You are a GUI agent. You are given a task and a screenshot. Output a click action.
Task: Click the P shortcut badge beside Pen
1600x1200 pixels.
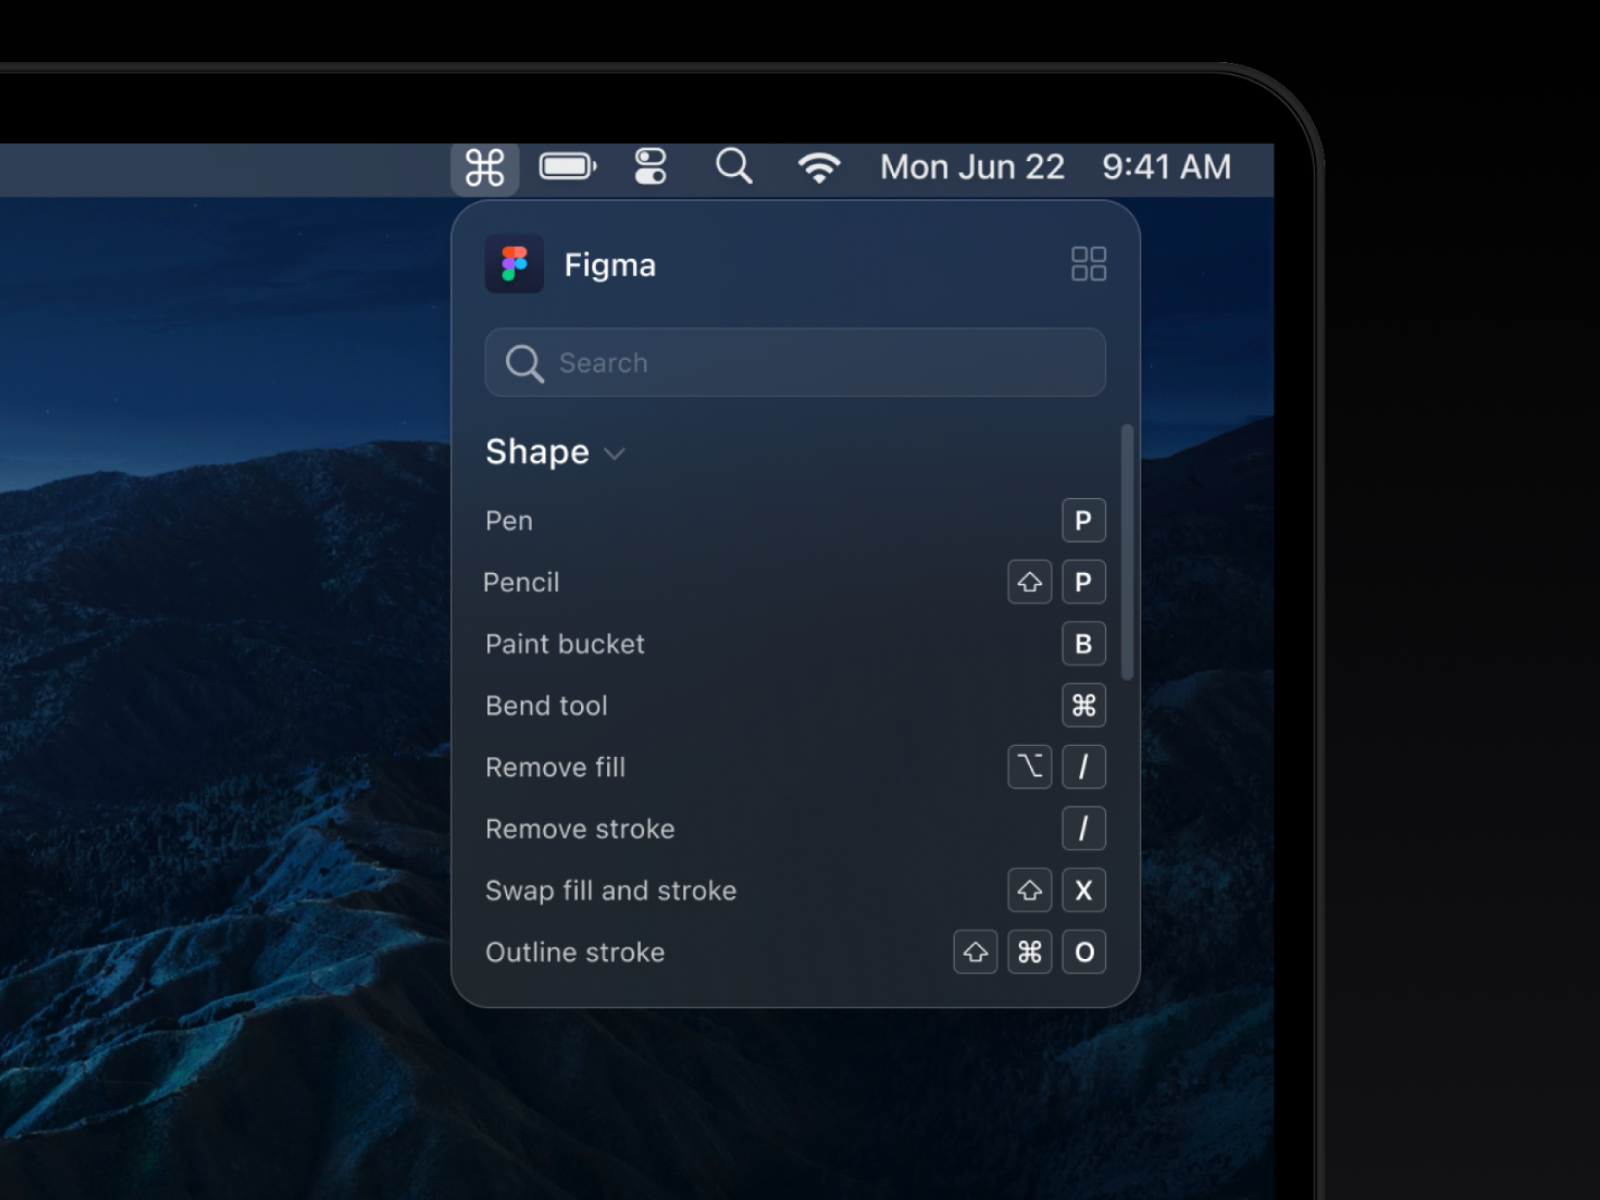tap(1084, 520)
